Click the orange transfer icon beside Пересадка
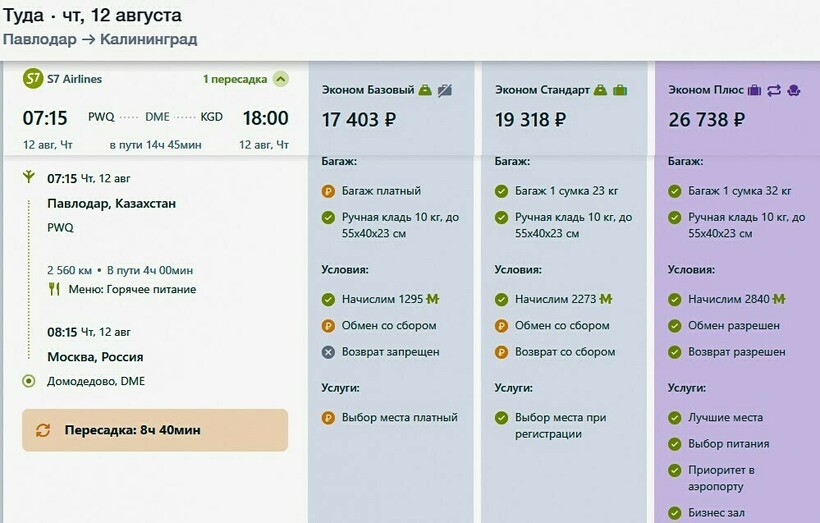The height and width of the screenshot is (523, 820). pyautogui.click(x=43, y=430)
